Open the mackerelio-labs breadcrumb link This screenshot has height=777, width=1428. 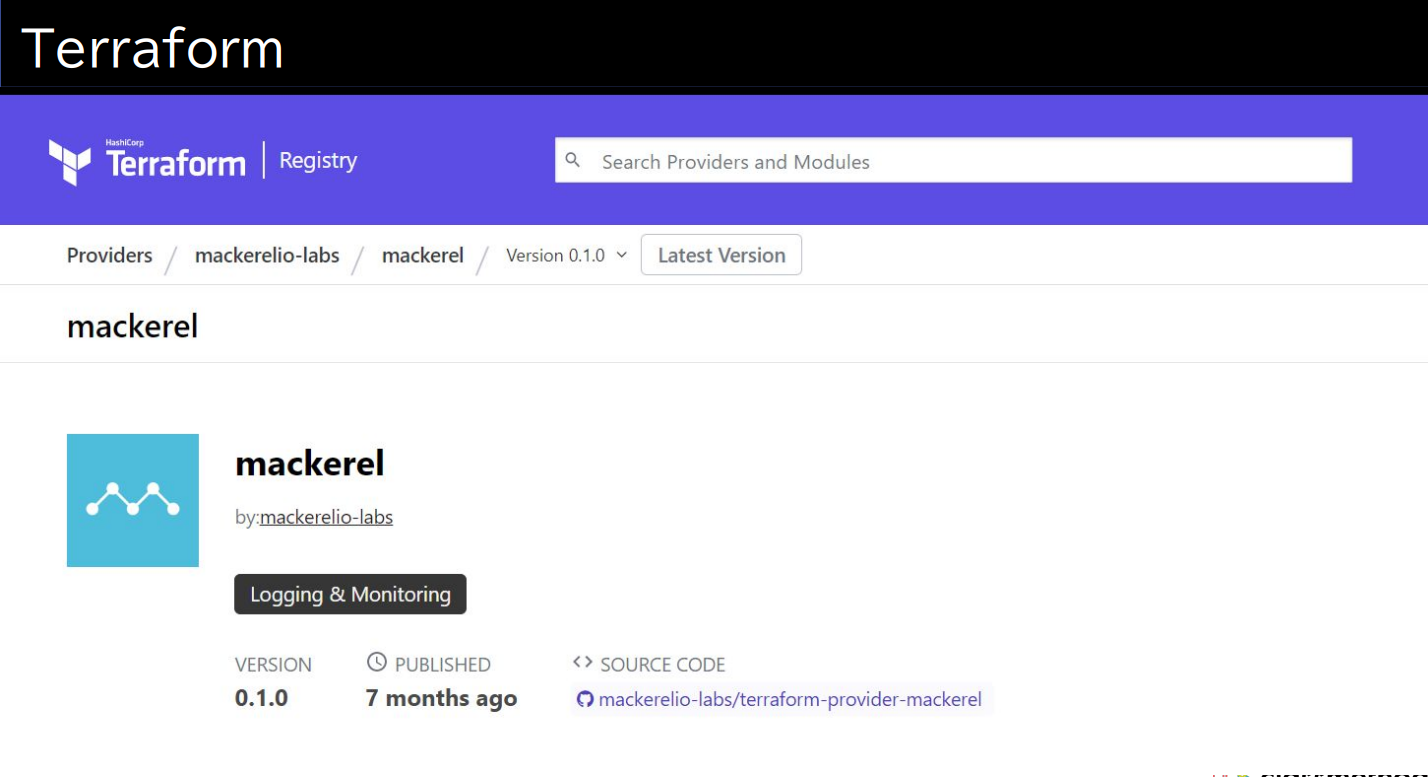coord(267,255)
